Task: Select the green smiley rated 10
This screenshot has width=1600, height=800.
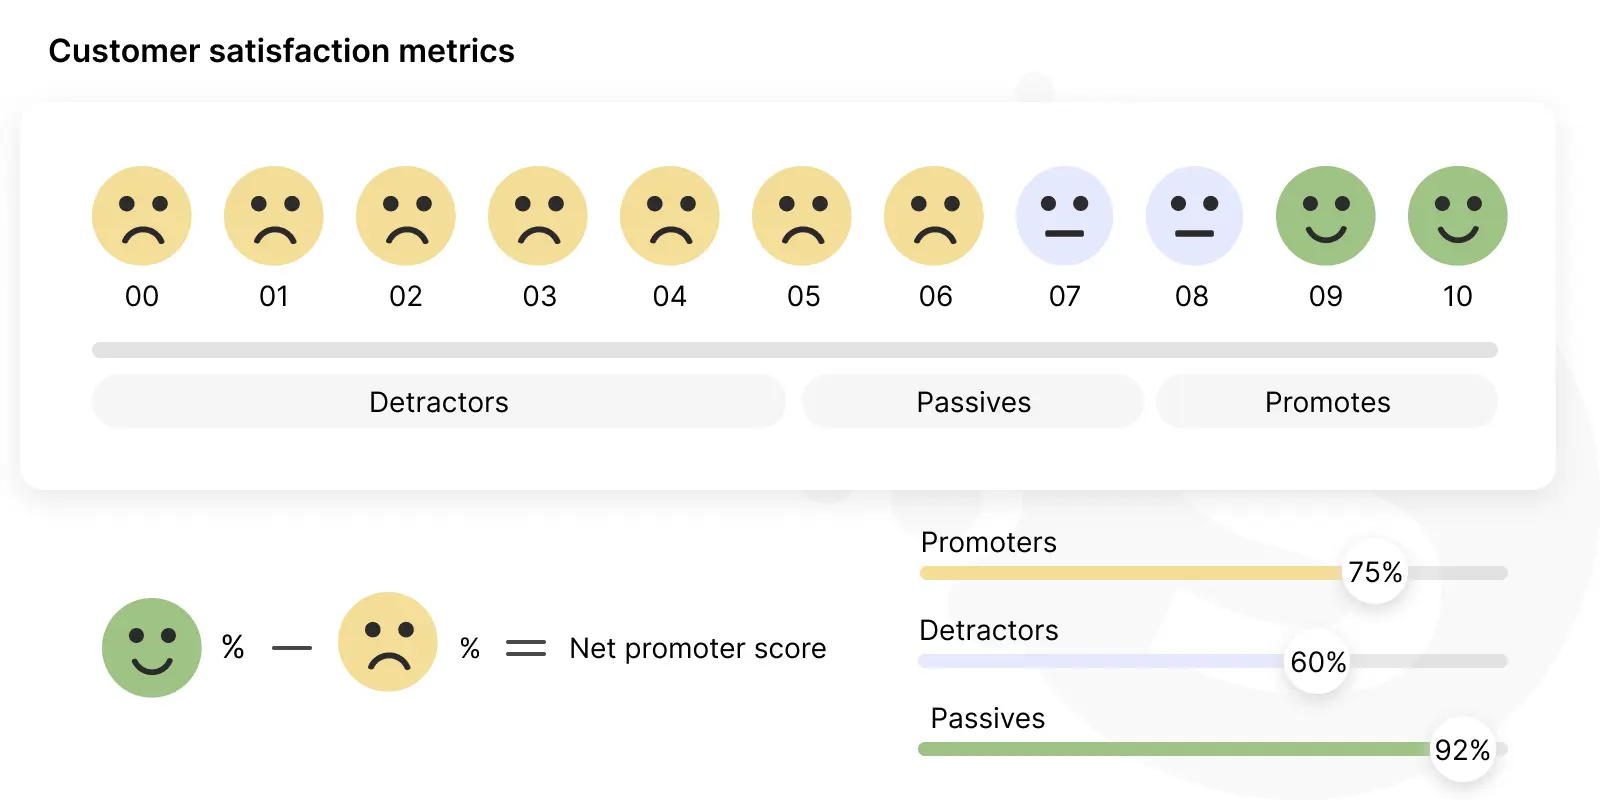Action: [1458, 216]
